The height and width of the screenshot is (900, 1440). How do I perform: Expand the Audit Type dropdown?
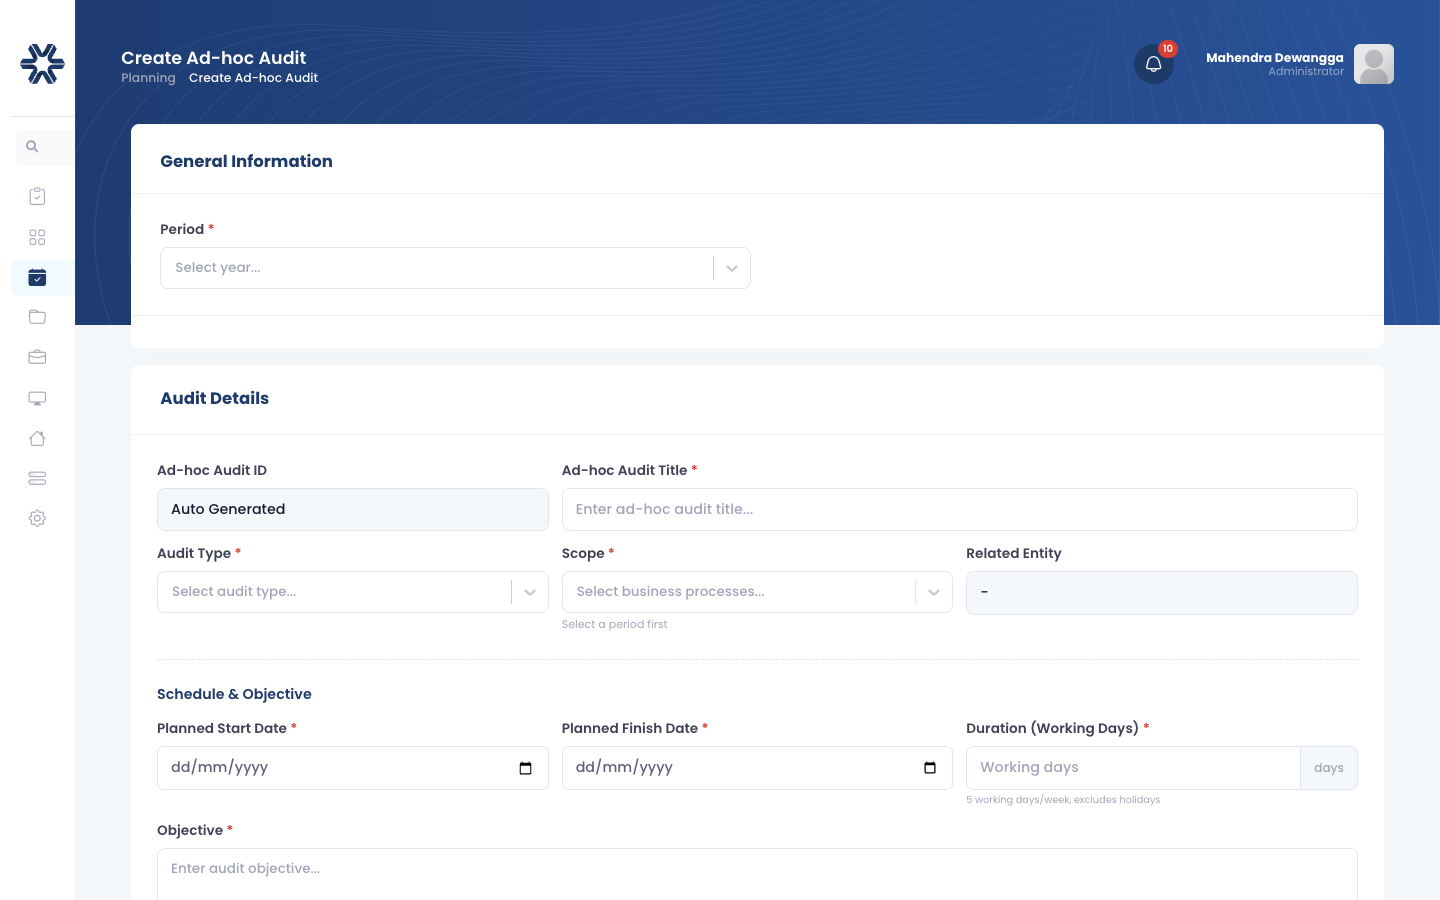[x=352, y=592]
